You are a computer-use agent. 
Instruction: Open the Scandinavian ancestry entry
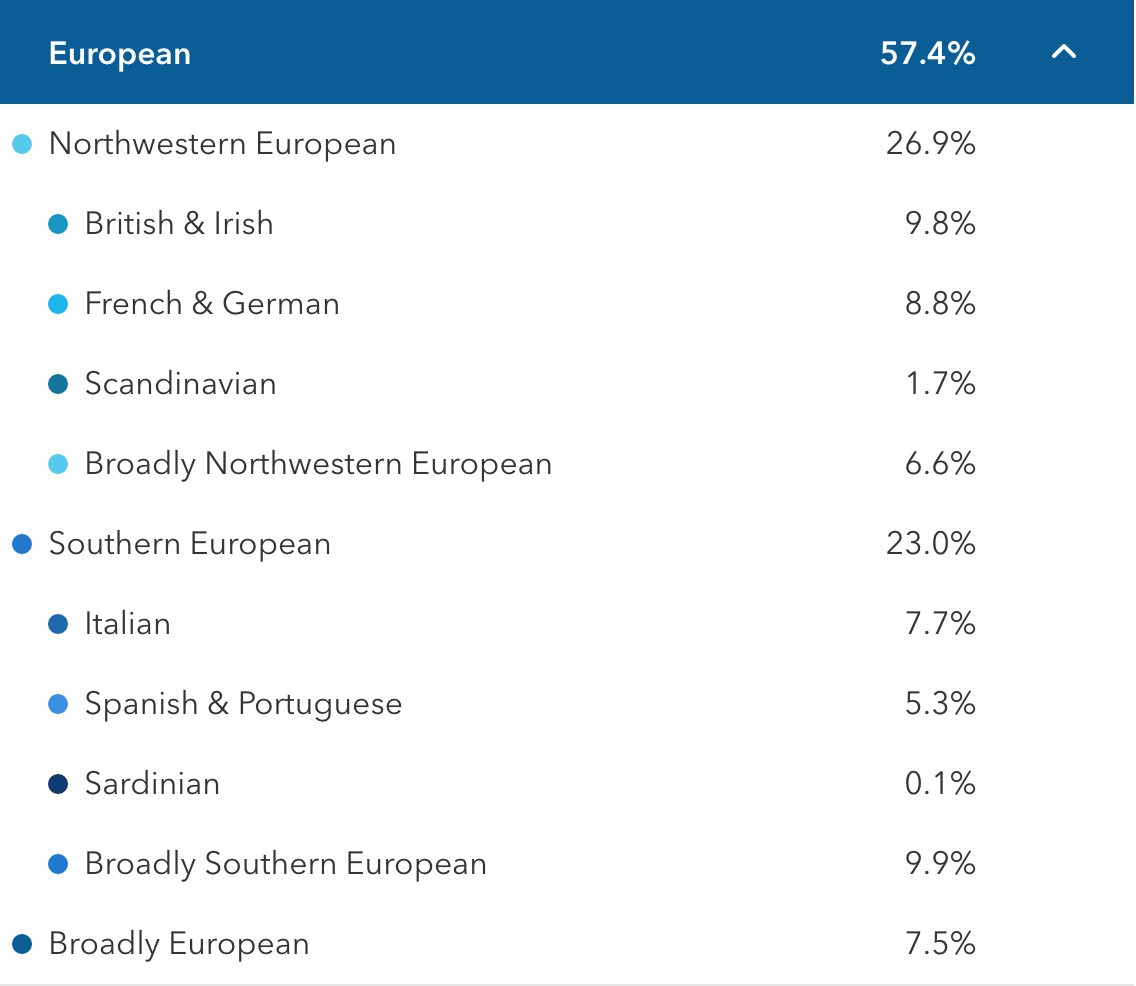pyautogui.click(x=180, y=383)
